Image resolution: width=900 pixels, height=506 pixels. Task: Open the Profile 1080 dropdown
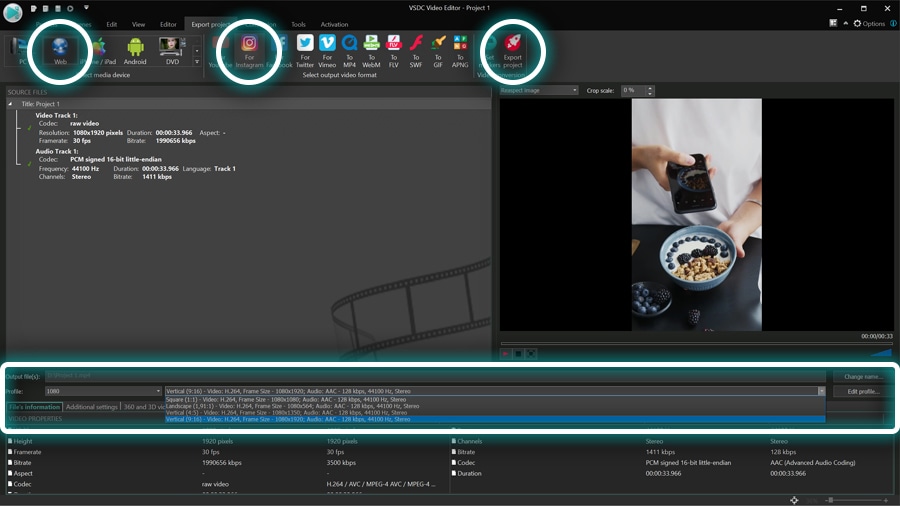point(103,391)
